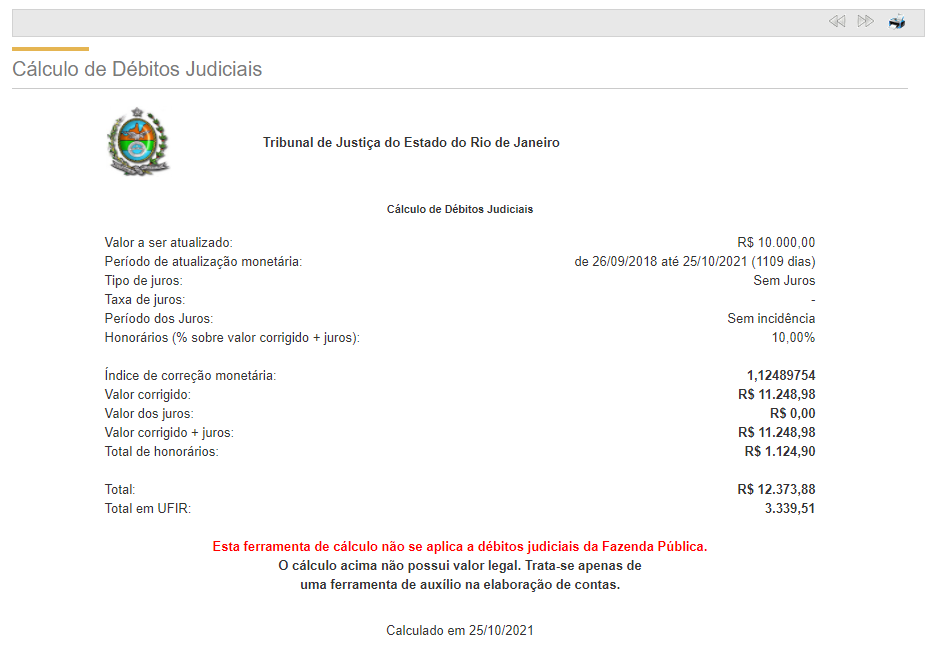Viewport: 935px width, 645px height.
Task: Click the value R$ 0,00
Action: 792,414
